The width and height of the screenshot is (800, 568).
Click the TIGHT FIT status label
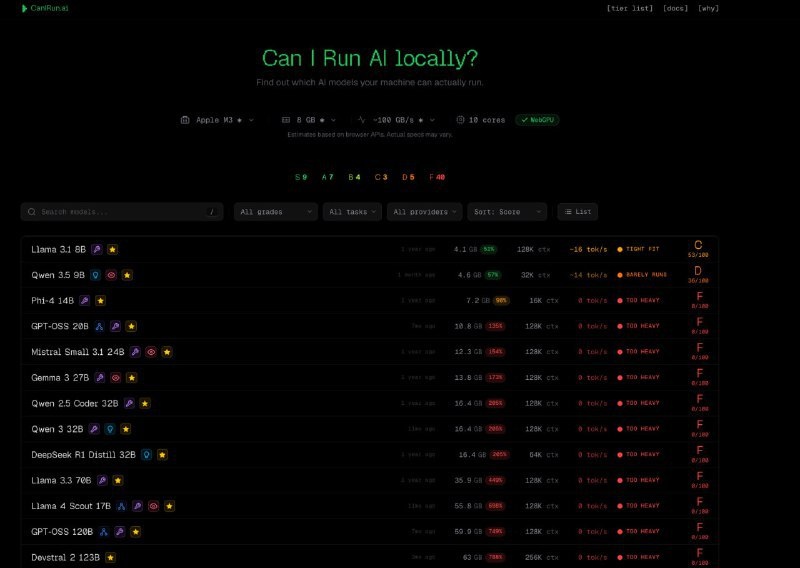[x=638, y=249]
